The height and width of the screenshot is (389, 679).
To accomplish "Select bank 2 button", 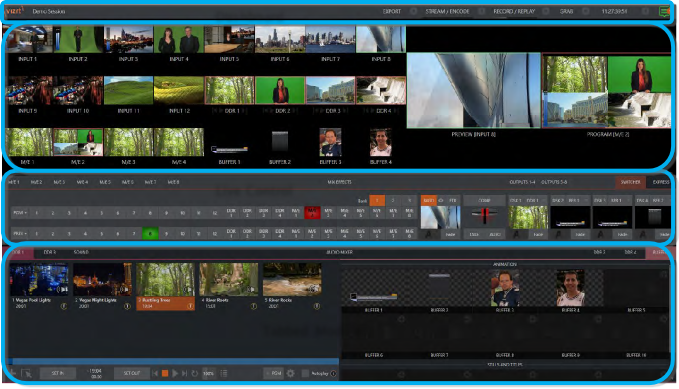I will click(393, 201).
